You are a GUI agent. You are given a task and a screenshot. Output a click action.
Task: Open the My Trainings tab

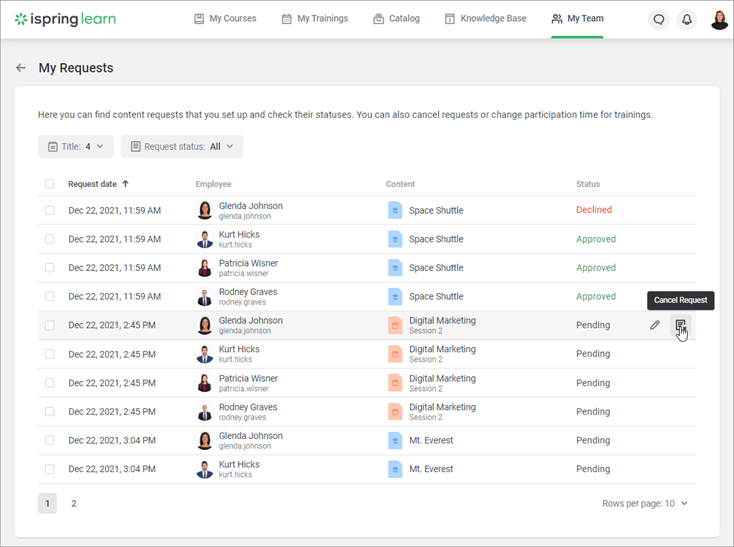click(315, 19)
